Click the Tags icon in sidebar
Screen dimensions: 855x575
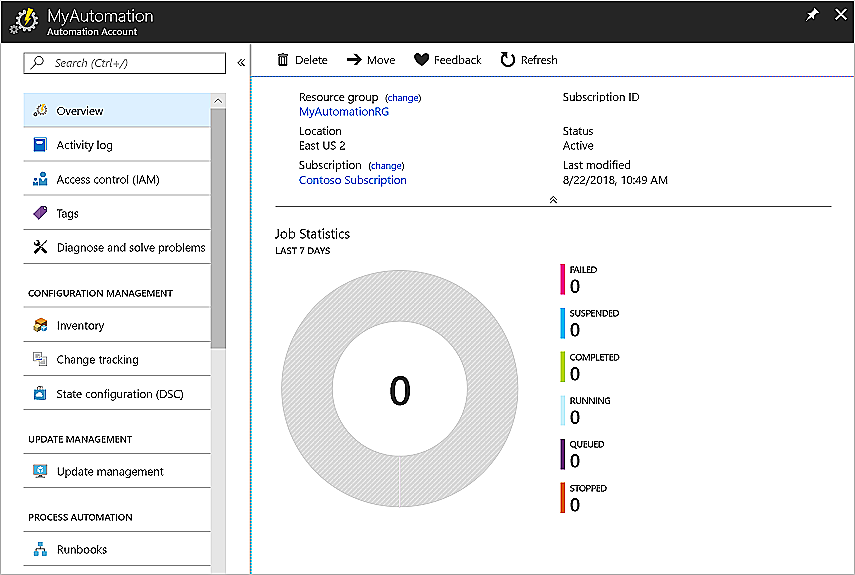click(40, 213)
